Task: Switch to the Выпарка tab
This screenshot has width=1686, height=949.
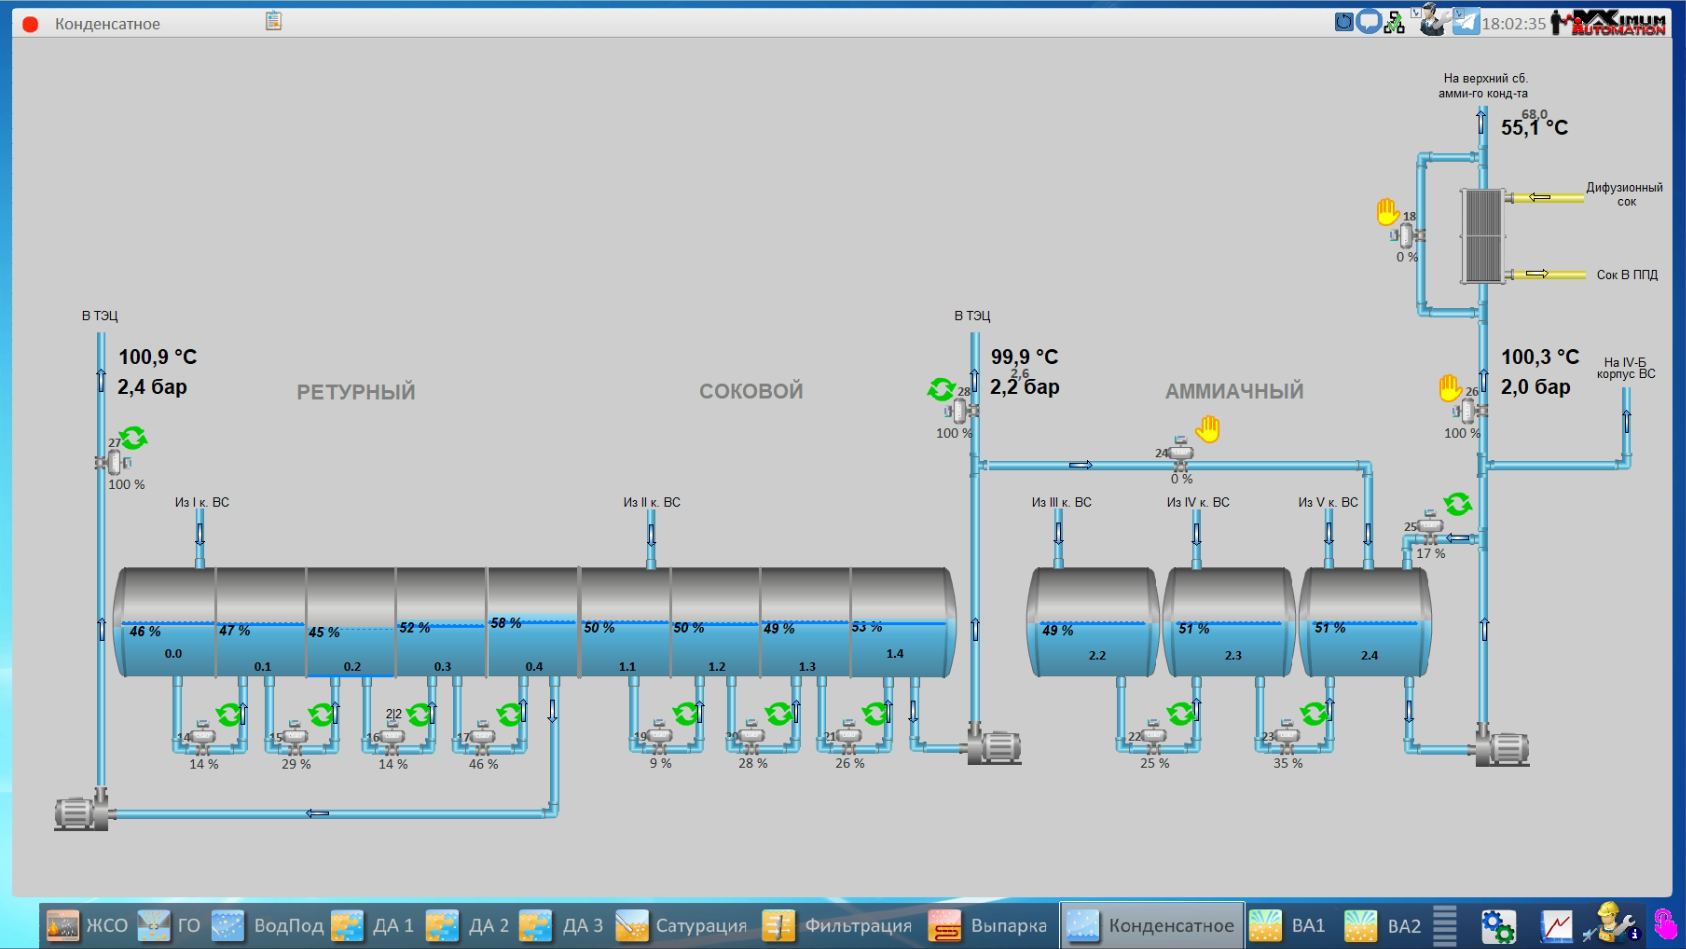Action: coord(988,926)
